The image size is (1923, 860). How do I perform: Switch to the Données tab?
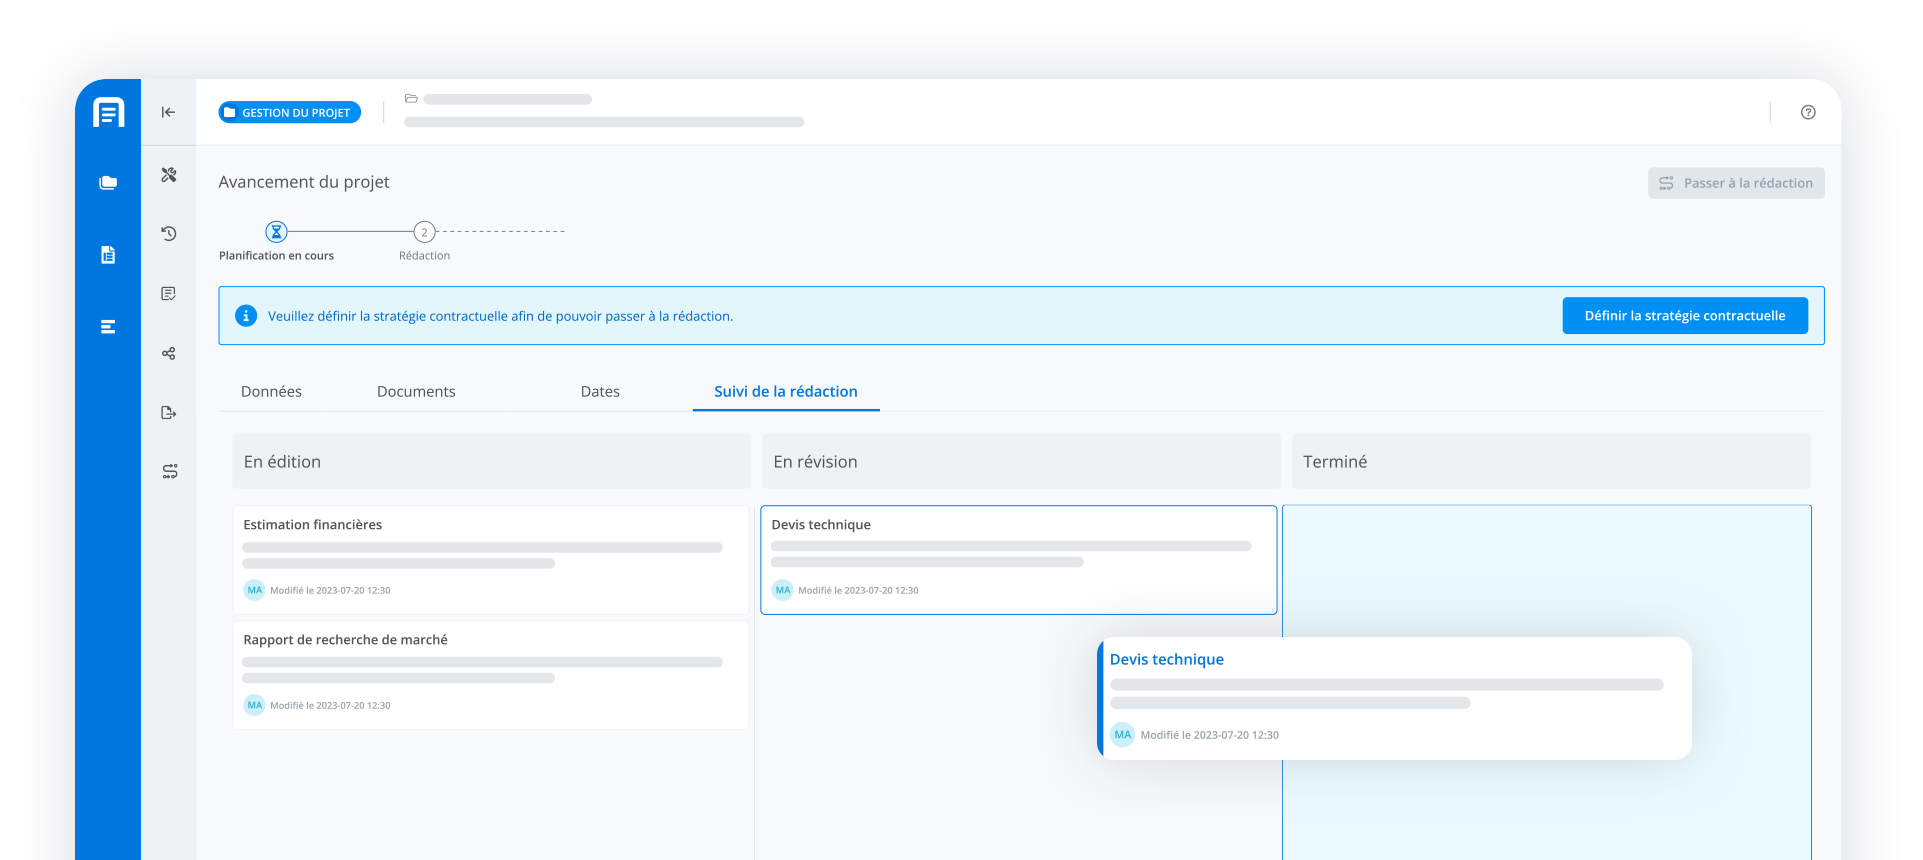271,392
